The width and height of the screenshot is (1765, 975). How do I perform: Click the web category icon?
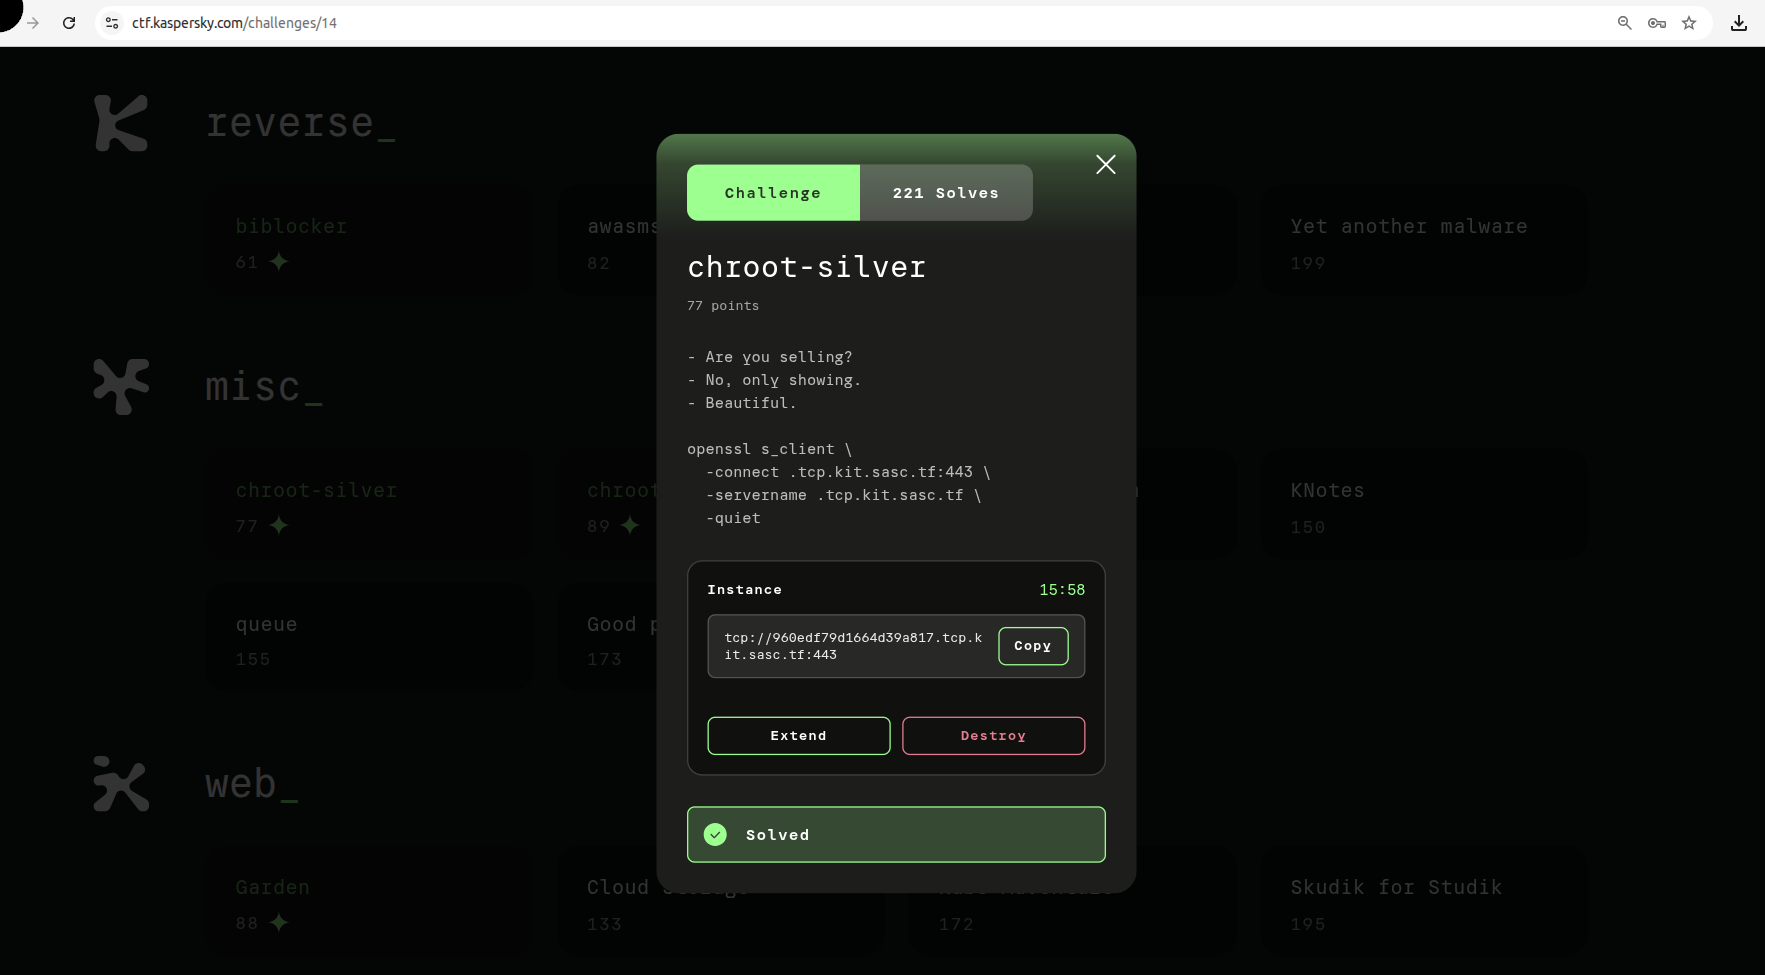pos(121,783)
